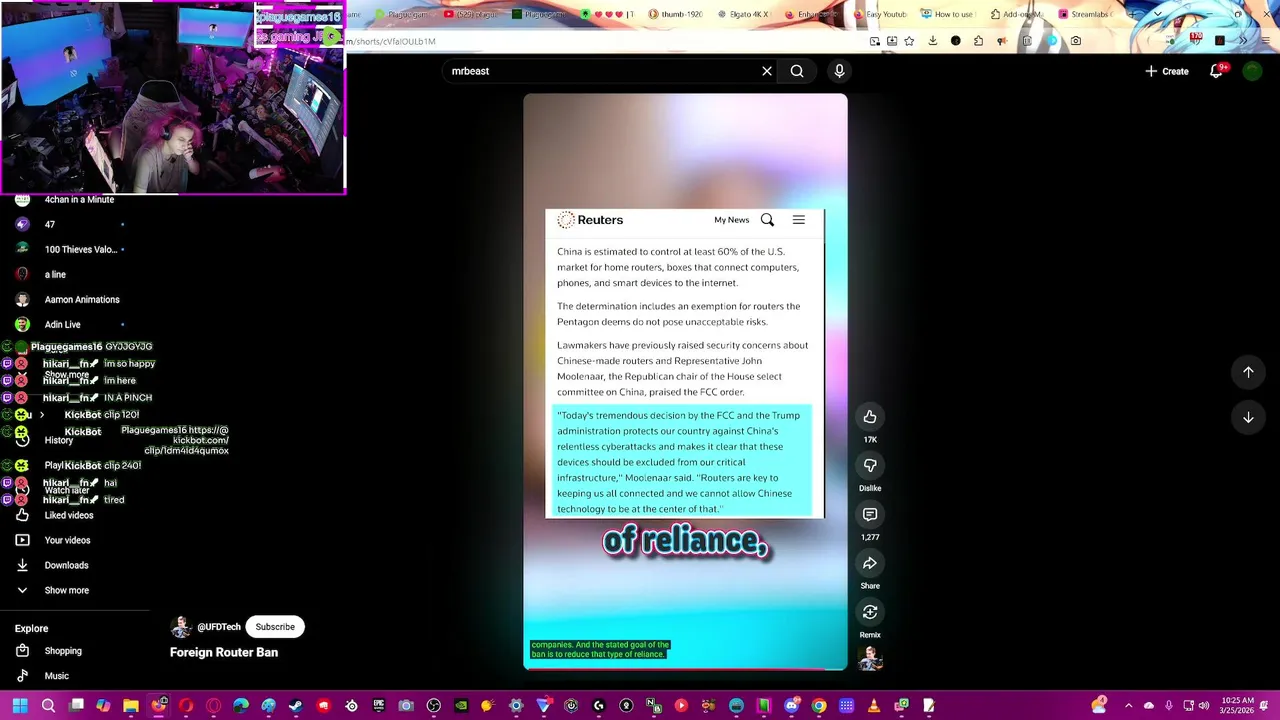Click the Reuters logo in the video

pyautogui.click(x=591, y=220)
